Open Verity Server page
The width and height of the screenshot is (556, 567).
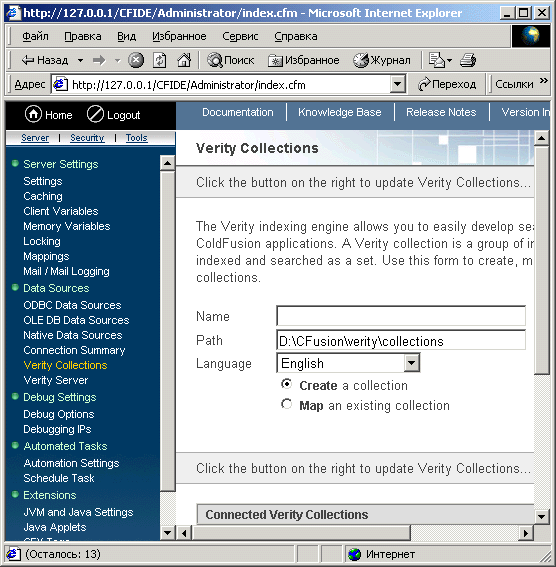coord(56,380)
